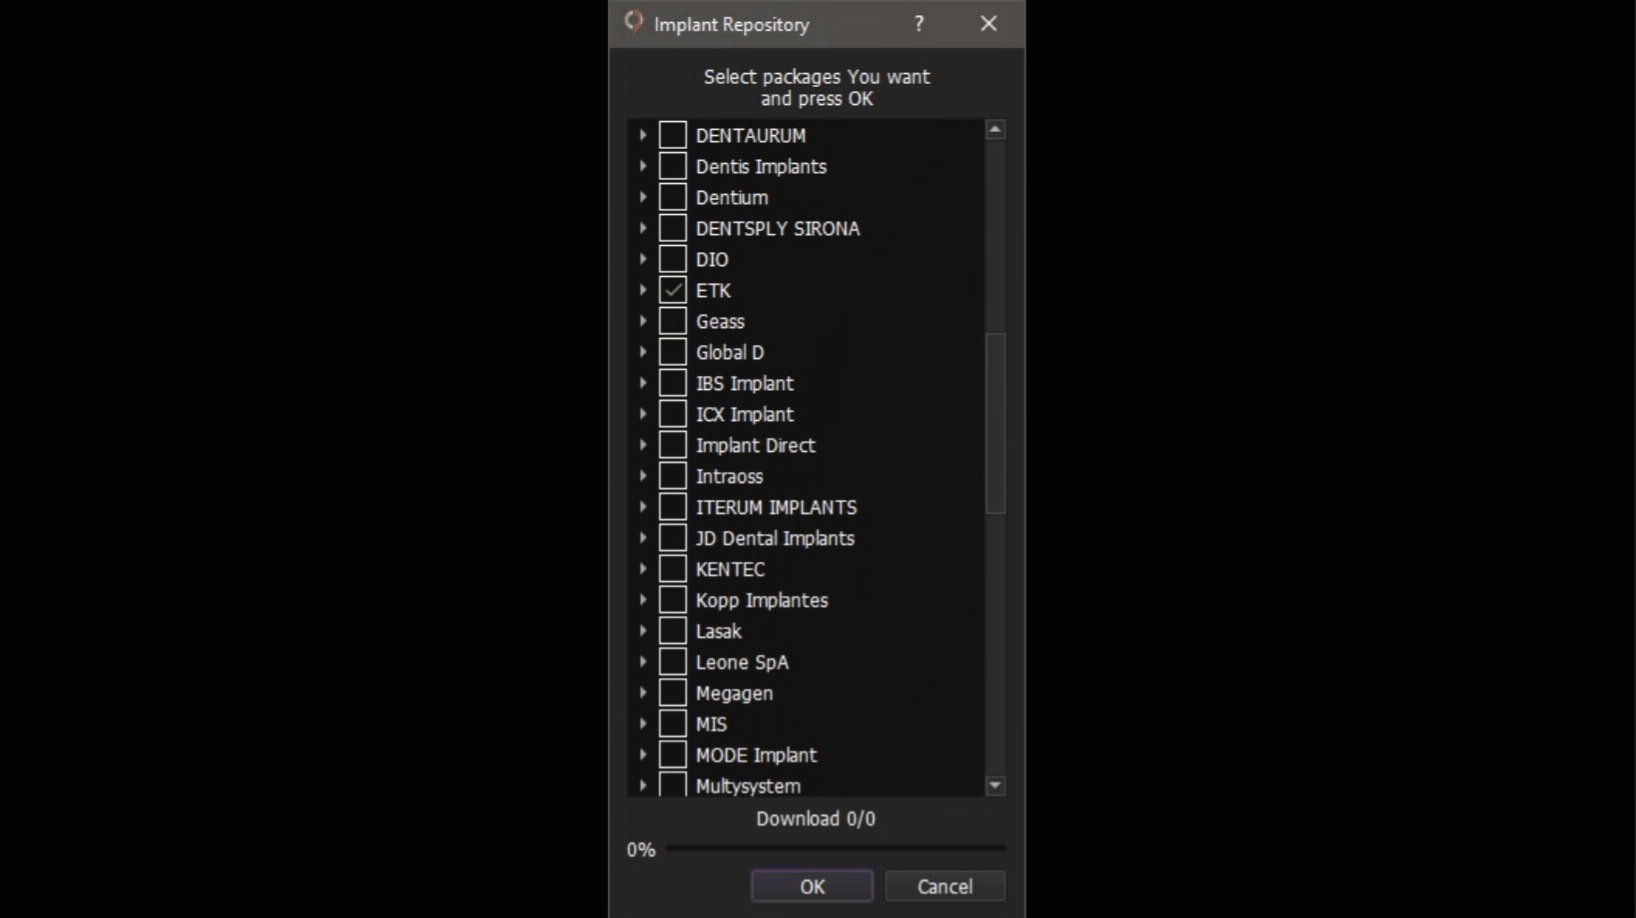Viewport: 1636px width, 918px height.
Task: Expand the MODE Implant arrow
Action: pos(643,755)
